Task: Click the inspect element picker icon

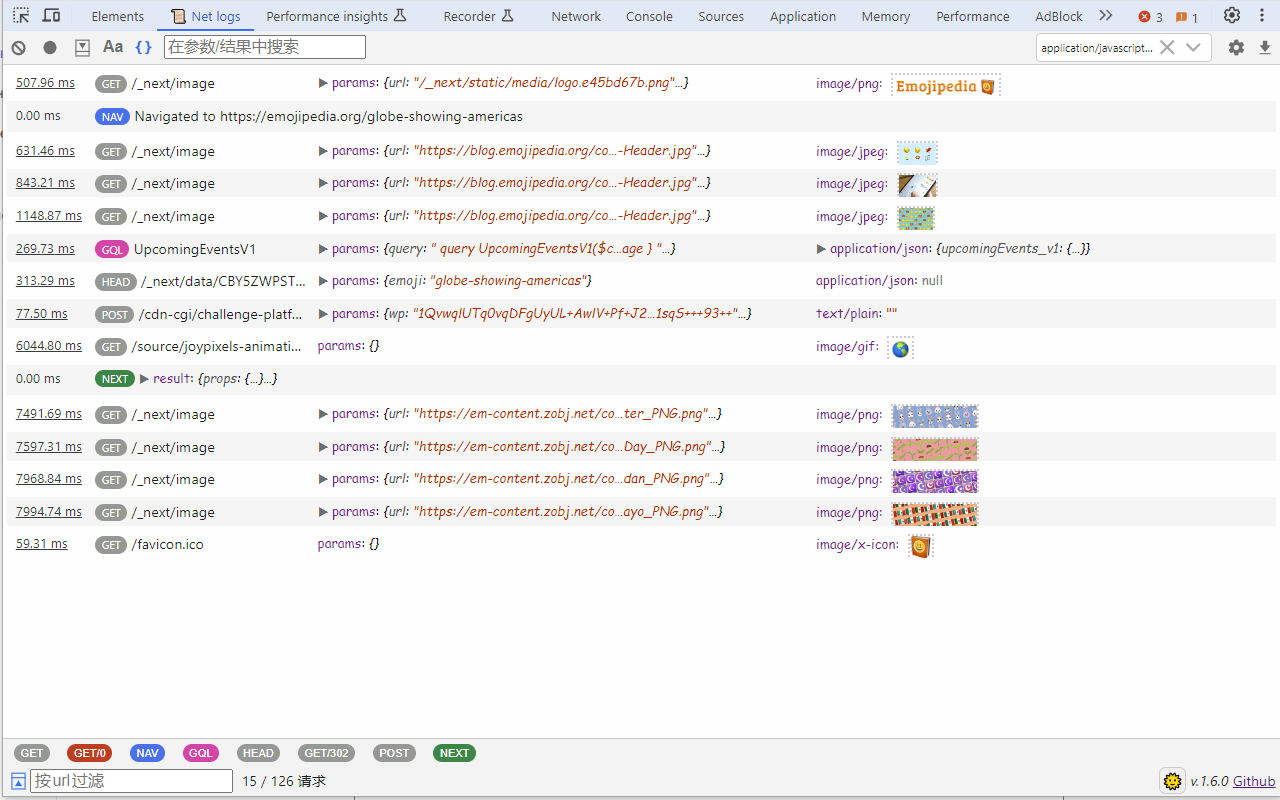Action: point(21,16)
